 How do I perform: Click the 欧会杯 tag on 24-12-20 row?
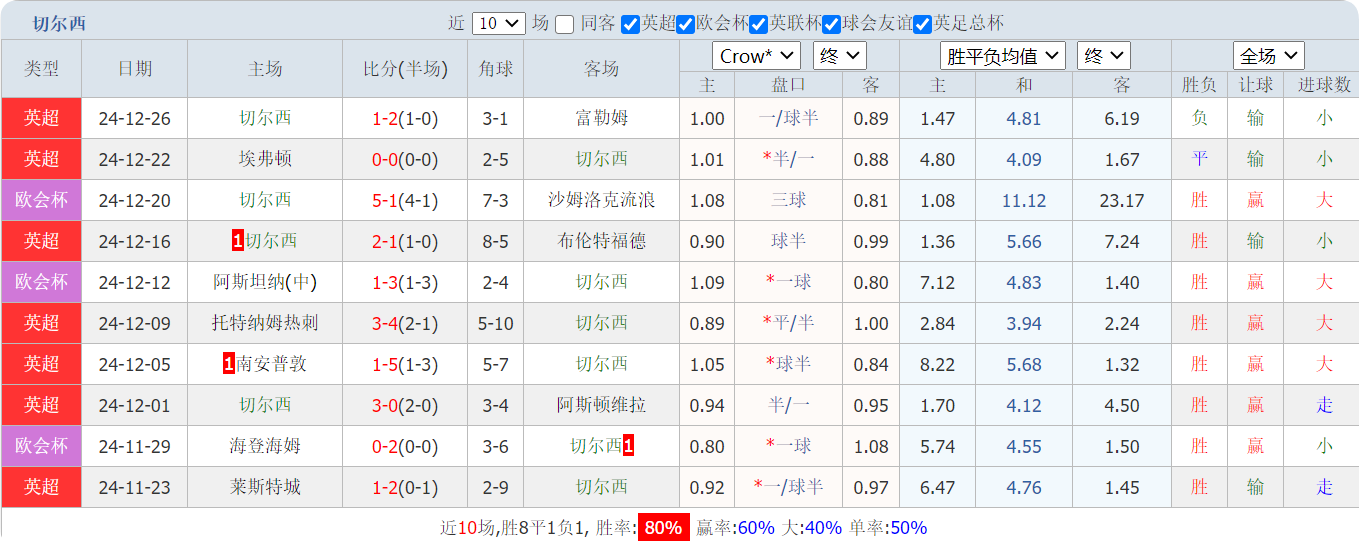coord(41,200)
